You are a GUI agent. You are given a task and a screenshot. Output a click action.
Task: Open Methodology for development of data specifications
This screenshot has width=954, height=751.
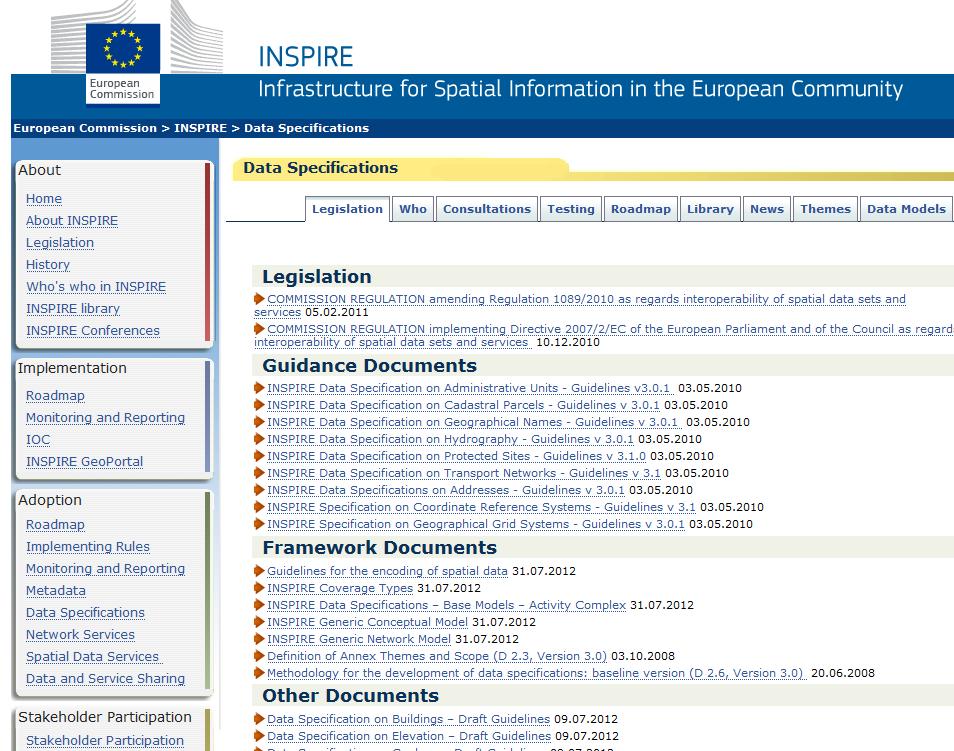[x=537, y=674]
